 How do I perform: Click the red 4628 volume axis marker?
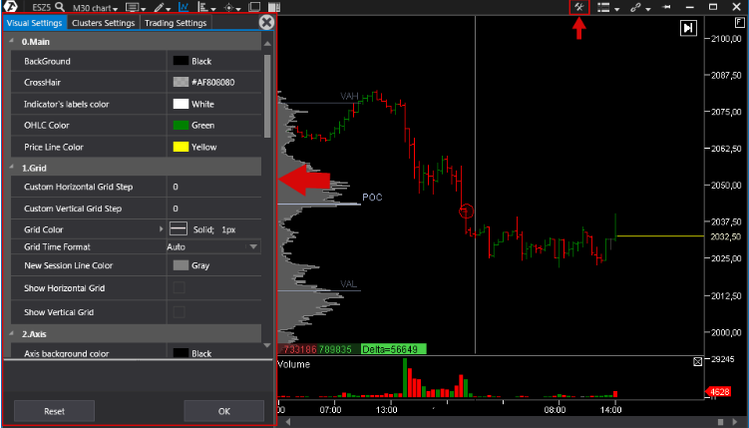tap(718, 392)
